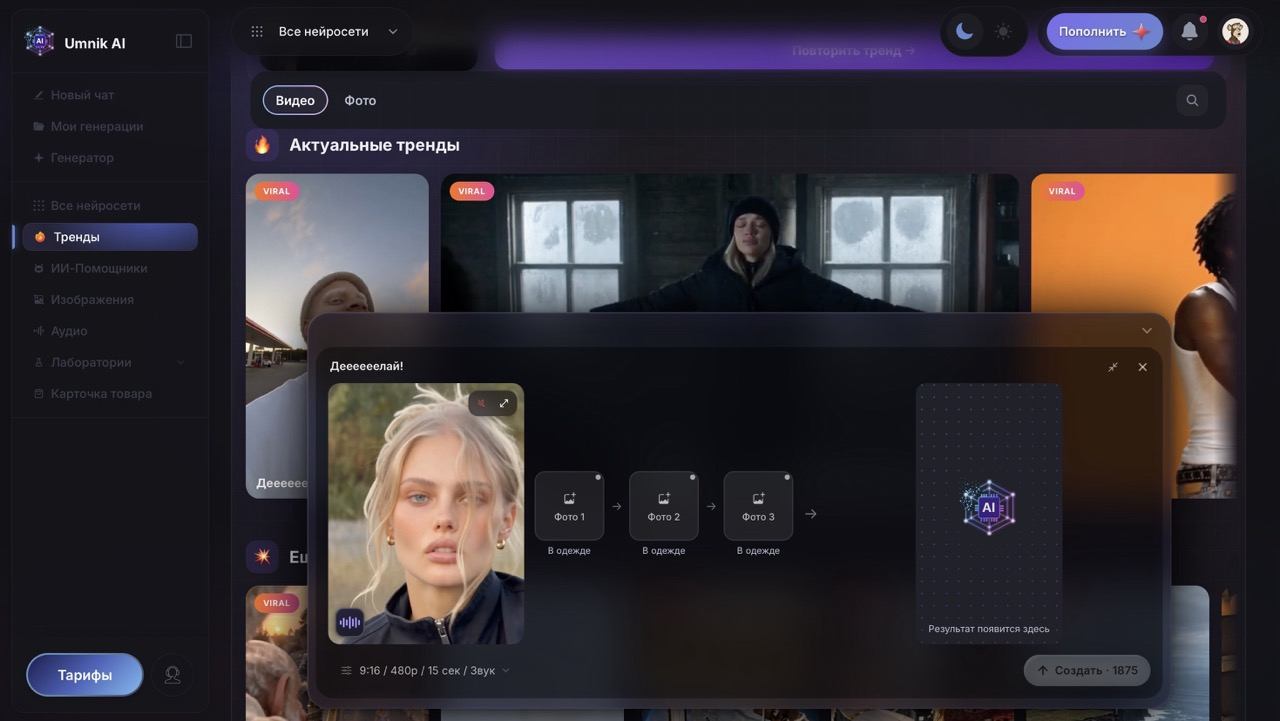1280x721 pixels.
Task: Open the user profile avatar
Action: pos(1235,31)
